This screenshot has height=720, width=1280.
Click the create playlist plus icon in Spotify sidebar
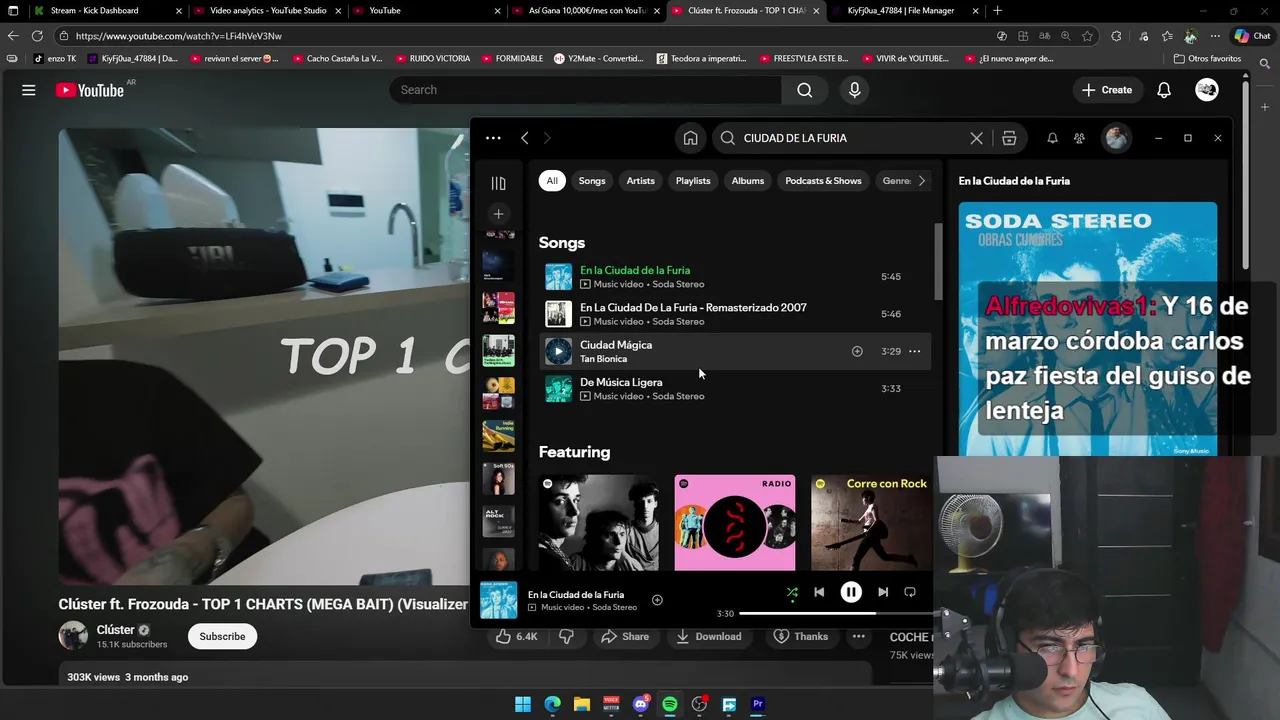(498, 213)
